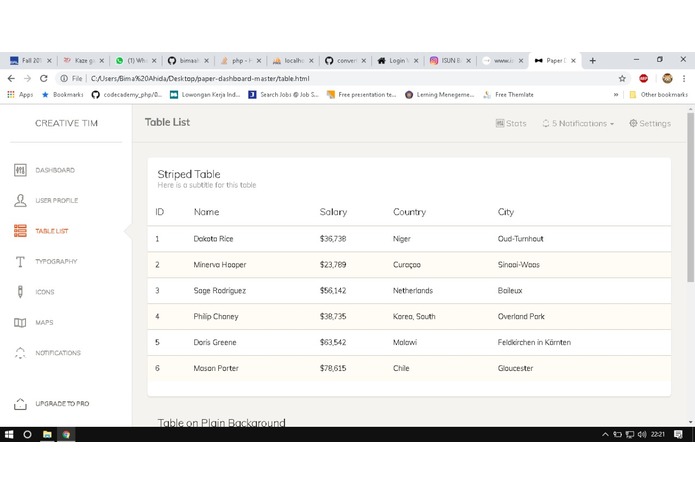The height and width of the screenshot is (494, 695).
Task: Click the Icons pencil icon in sidebar
Action: [20, 292]
